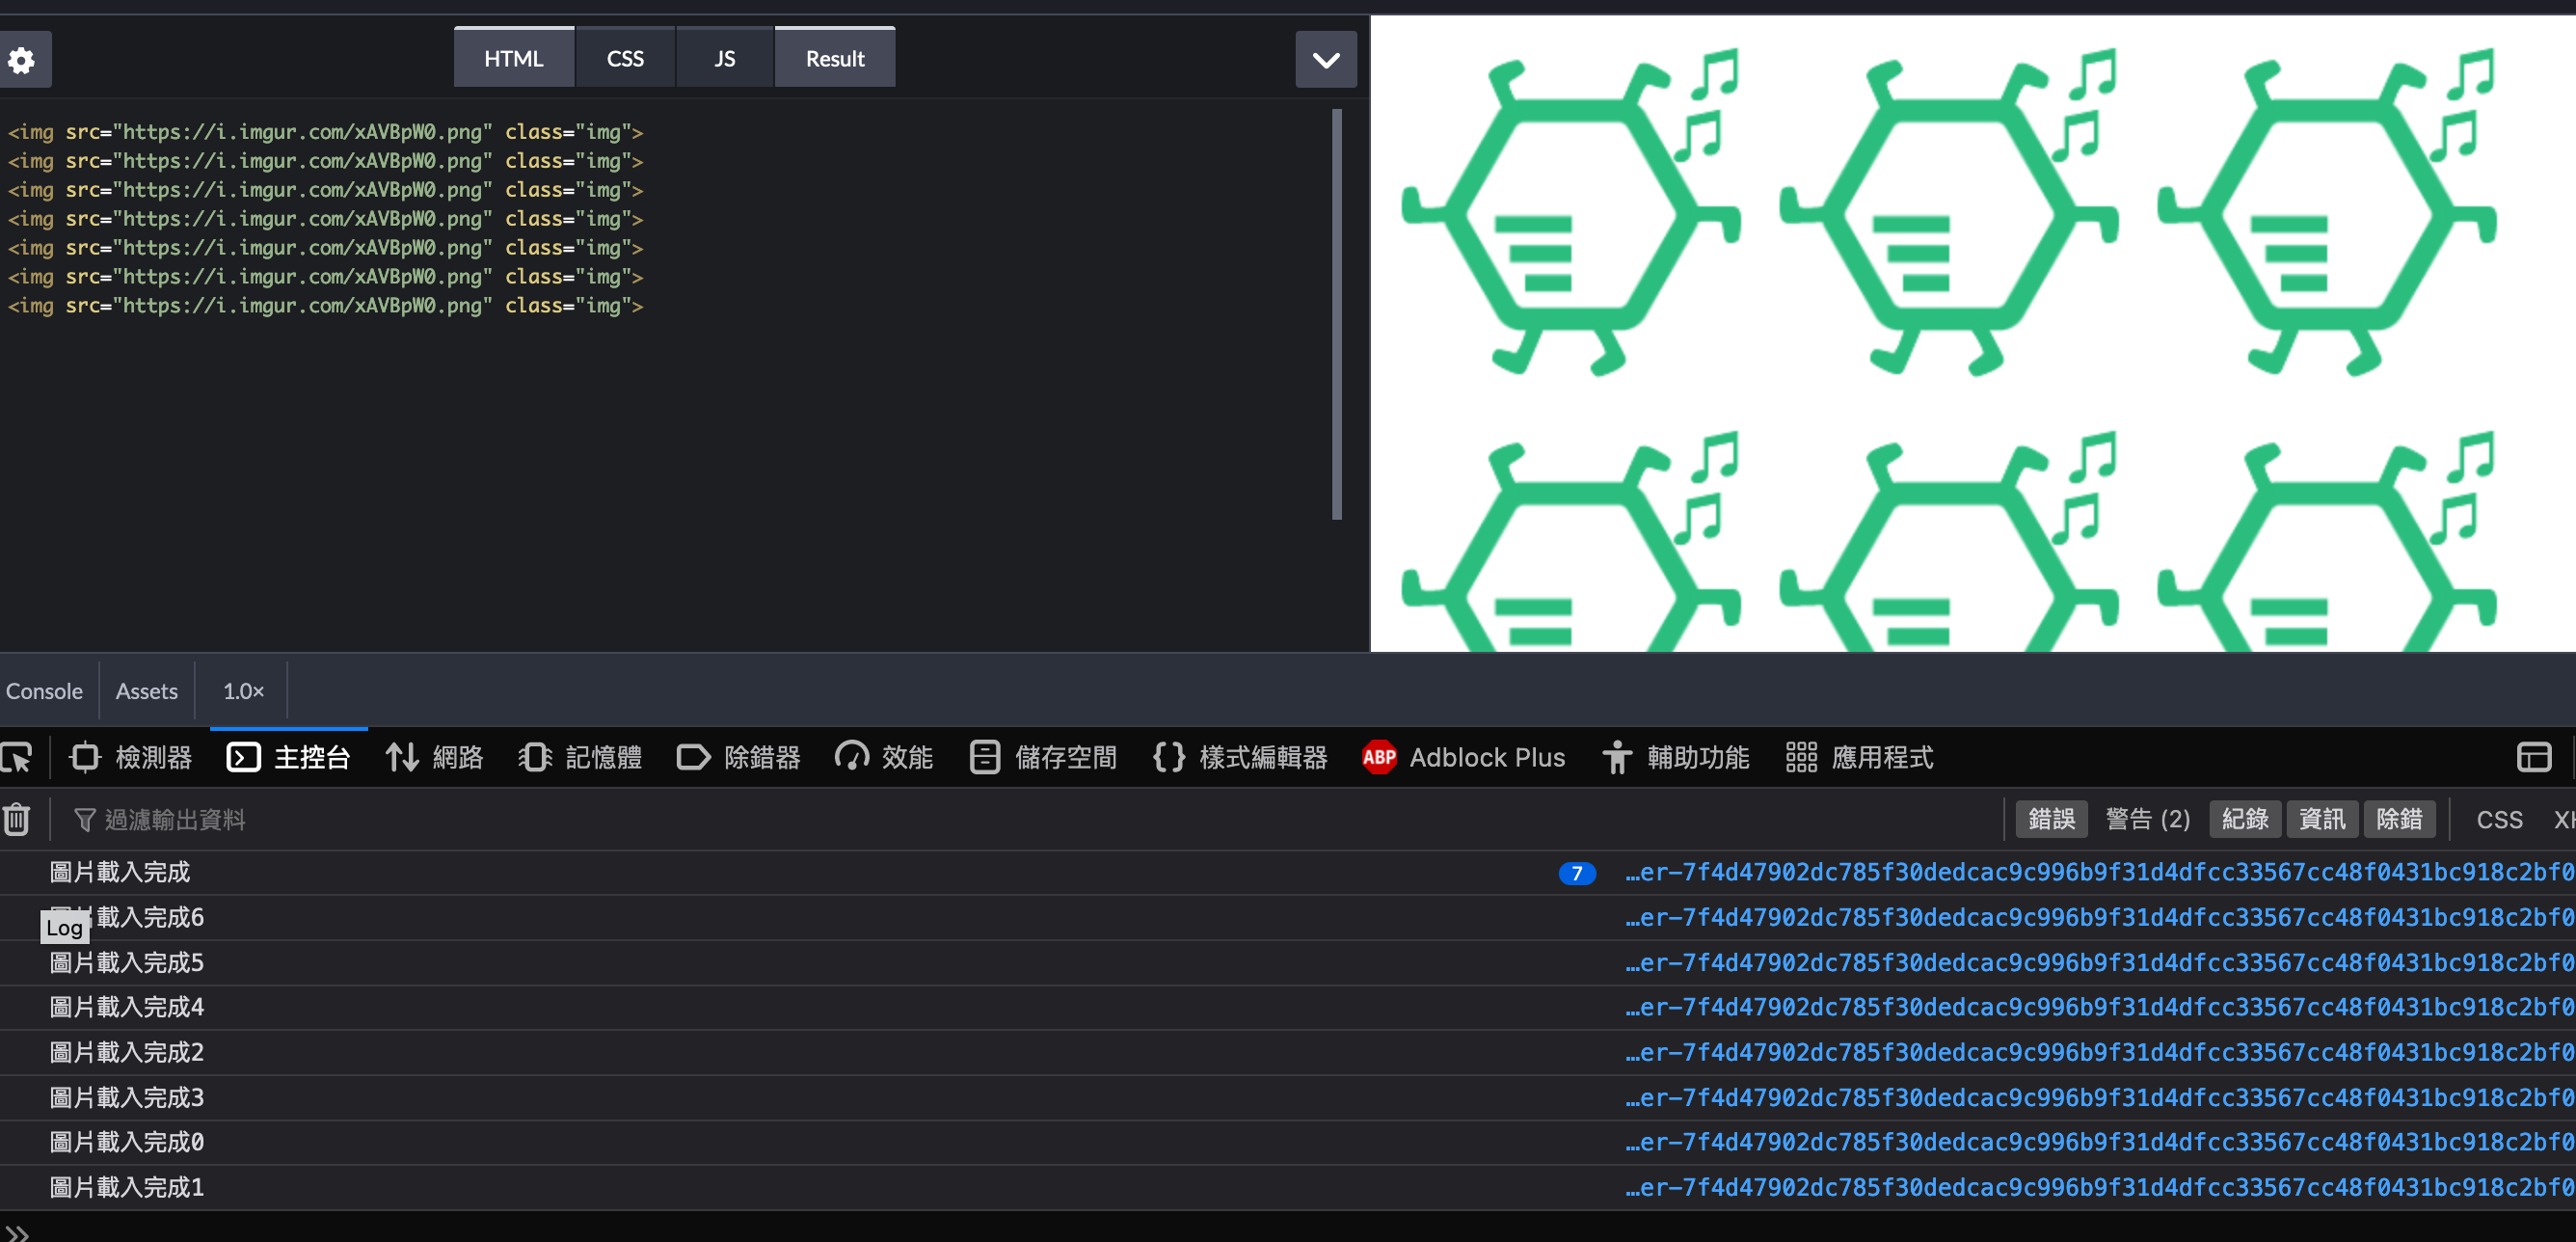
Task: Clear console with trash icon
Action: click(x=17, y=819)
